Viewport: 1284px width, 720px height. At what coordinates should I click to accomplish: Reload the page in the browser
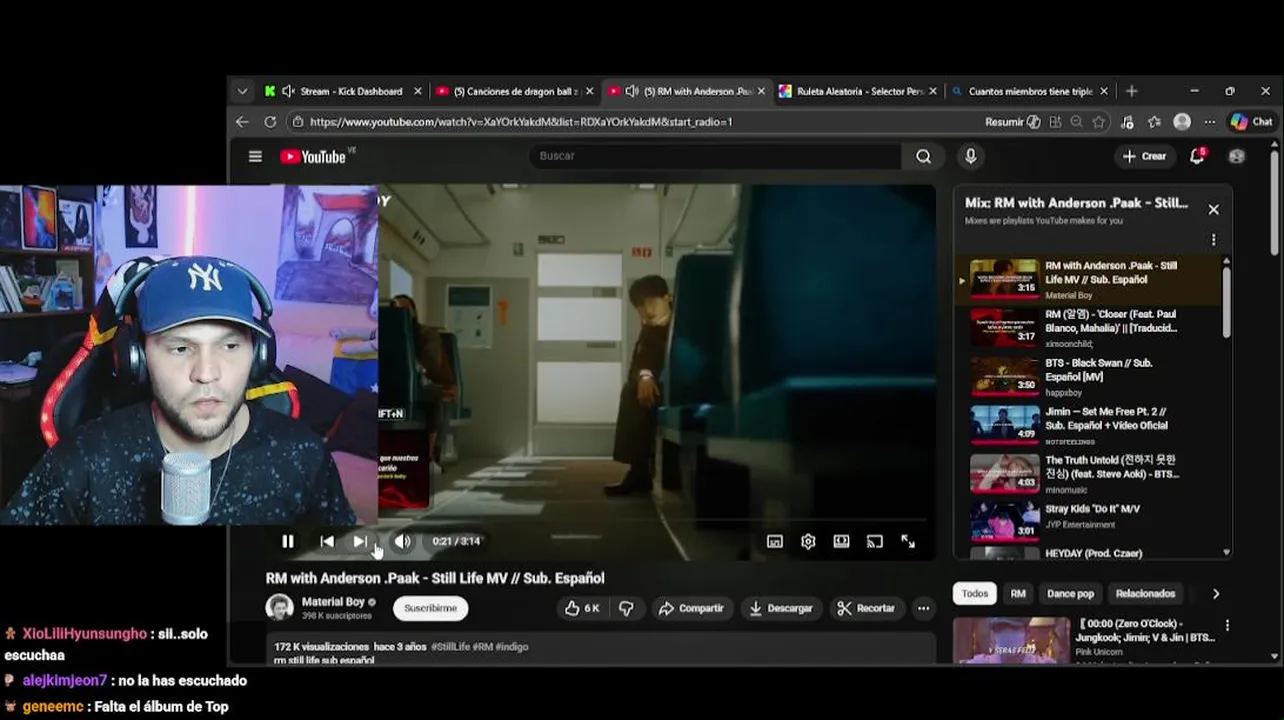pos(270,122)
